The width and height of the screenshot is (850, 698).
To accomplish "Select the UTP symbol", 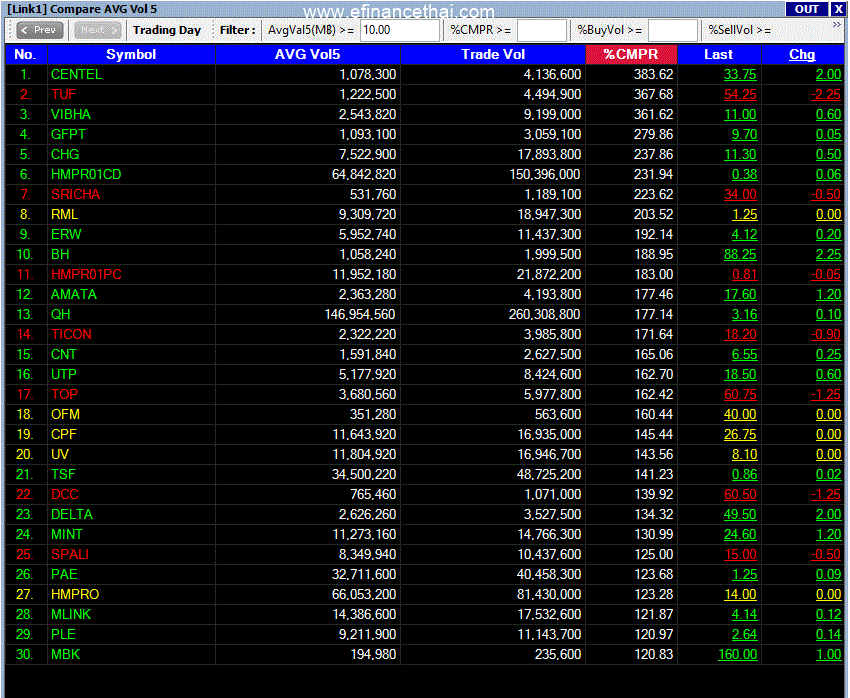I will pyautogui.click(x=64, y=374).
